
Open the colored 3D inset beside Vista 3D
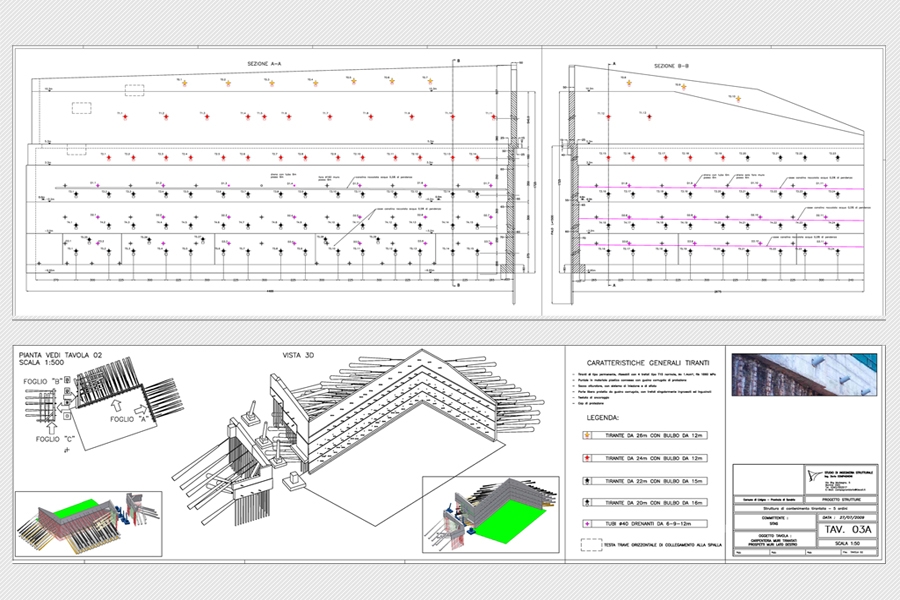click(481, 514)
